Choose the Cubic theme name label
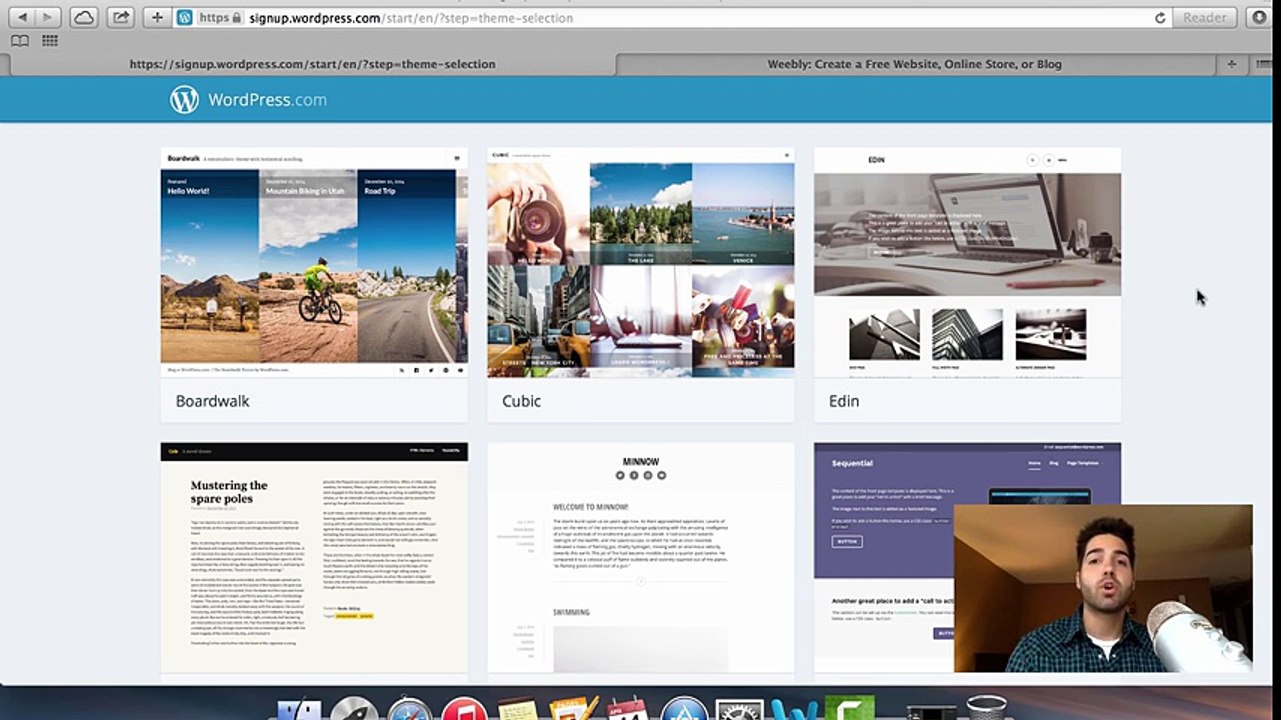This screenshot has height=720, width=1281. pos(521,401)
